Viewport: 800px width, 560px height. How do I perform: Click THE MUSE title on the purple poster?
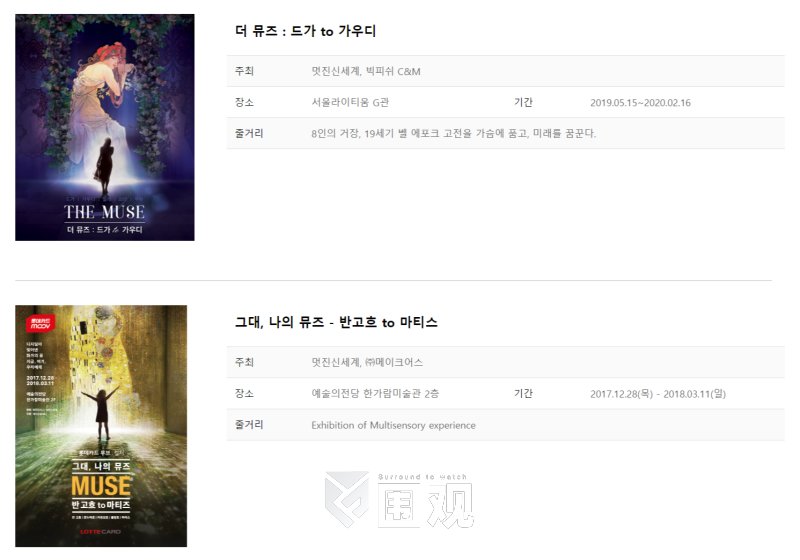pyautogui.click(x=105, y=212)
